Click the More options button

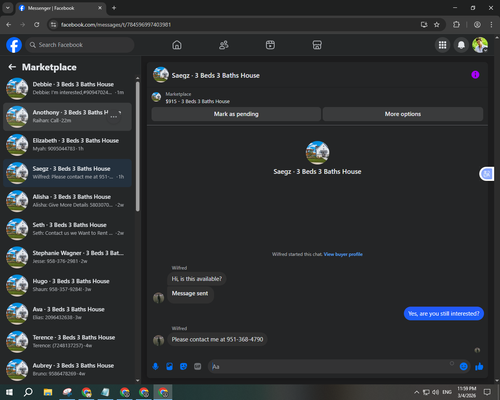click(403, 114)
